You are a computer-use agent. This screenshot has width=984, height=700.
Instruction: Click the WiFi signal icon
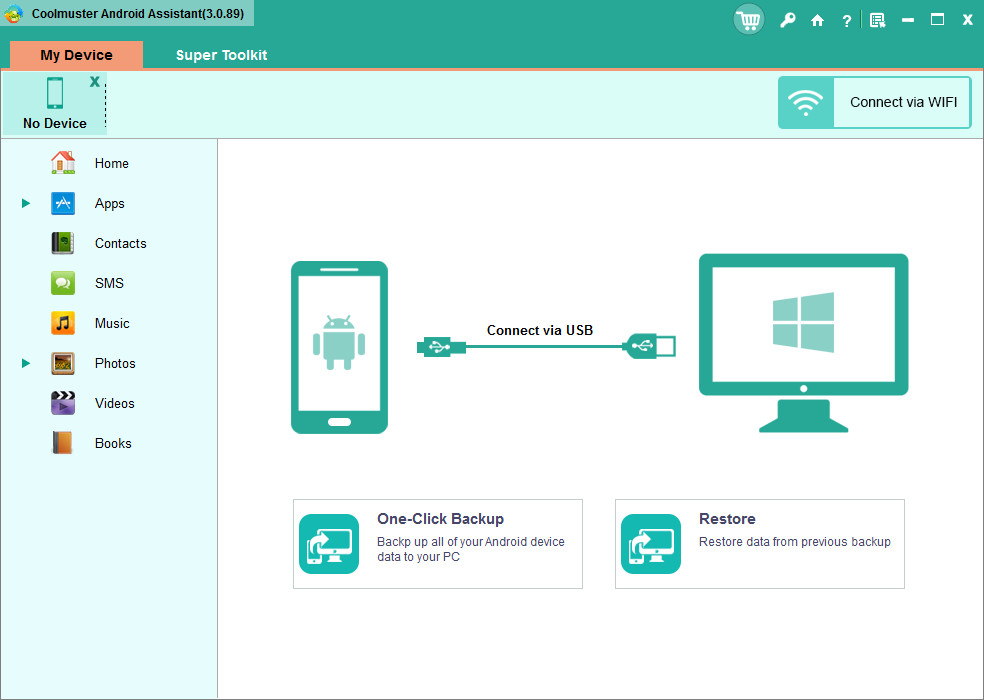click(806, 102)
